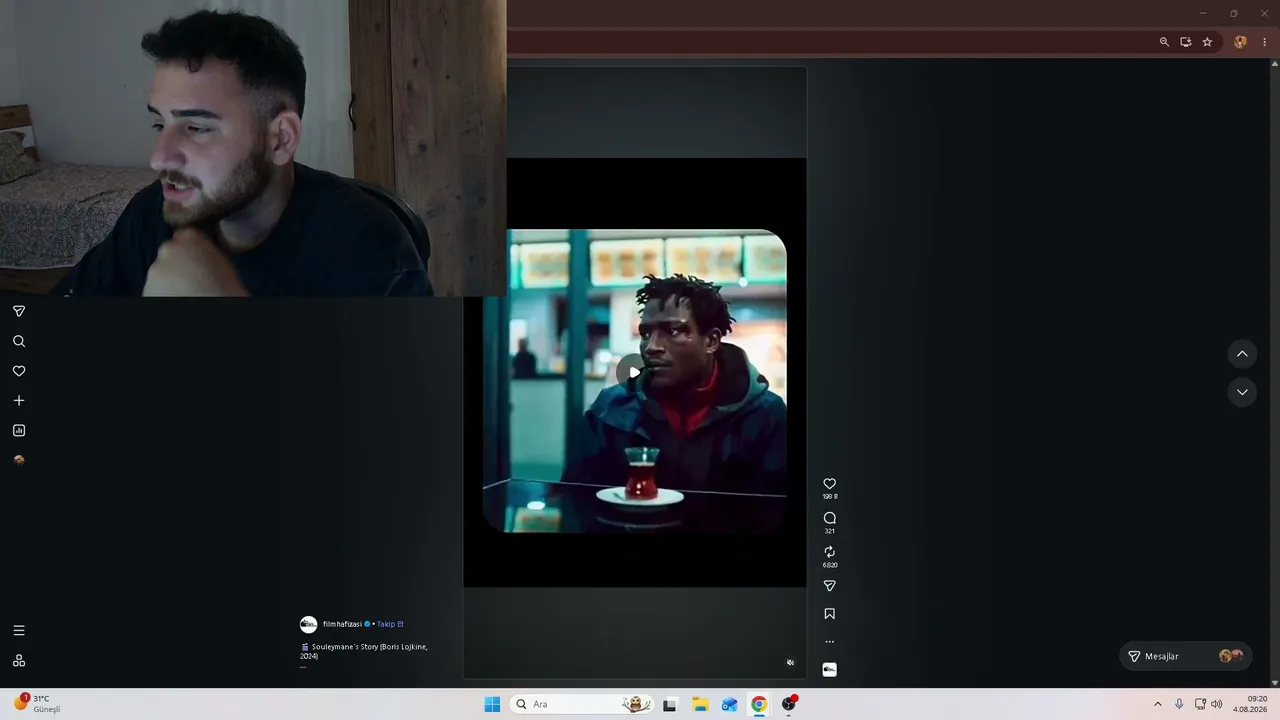Open the Task View icon on the taskbar

(x=670, y=704)
